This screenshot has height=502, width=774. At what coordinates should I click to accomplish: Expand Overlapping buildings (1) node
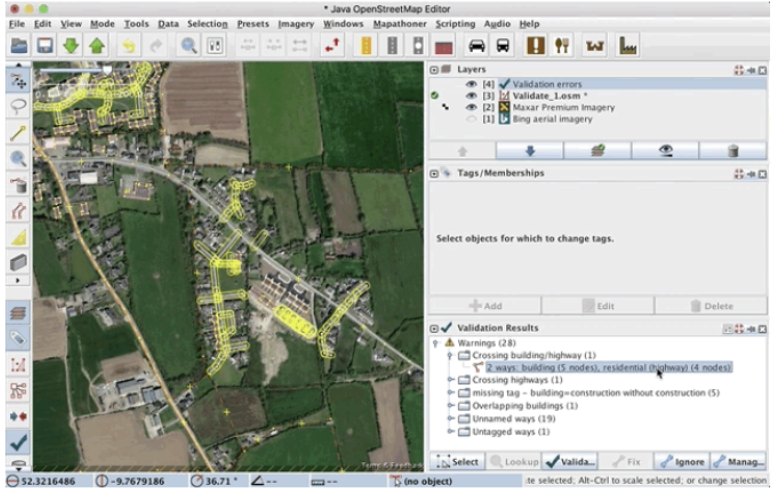450,405
